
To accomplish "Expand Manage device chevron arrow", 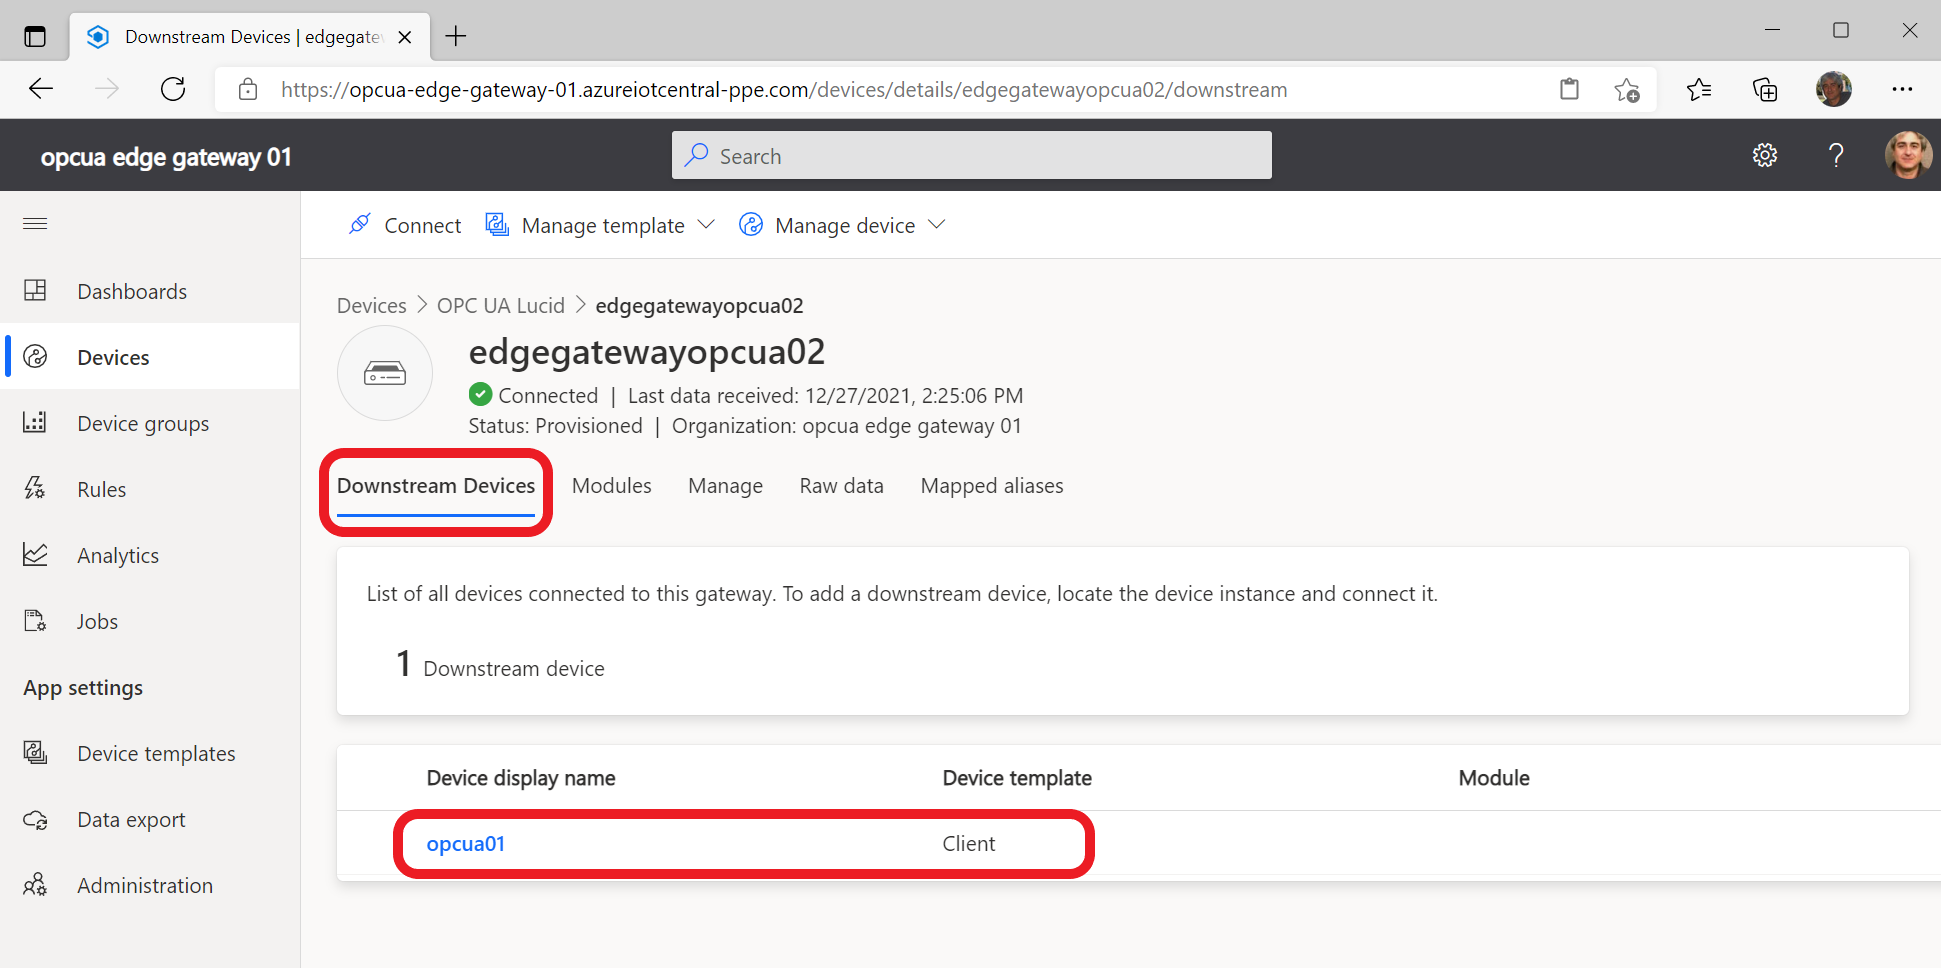I will [937, 225].
